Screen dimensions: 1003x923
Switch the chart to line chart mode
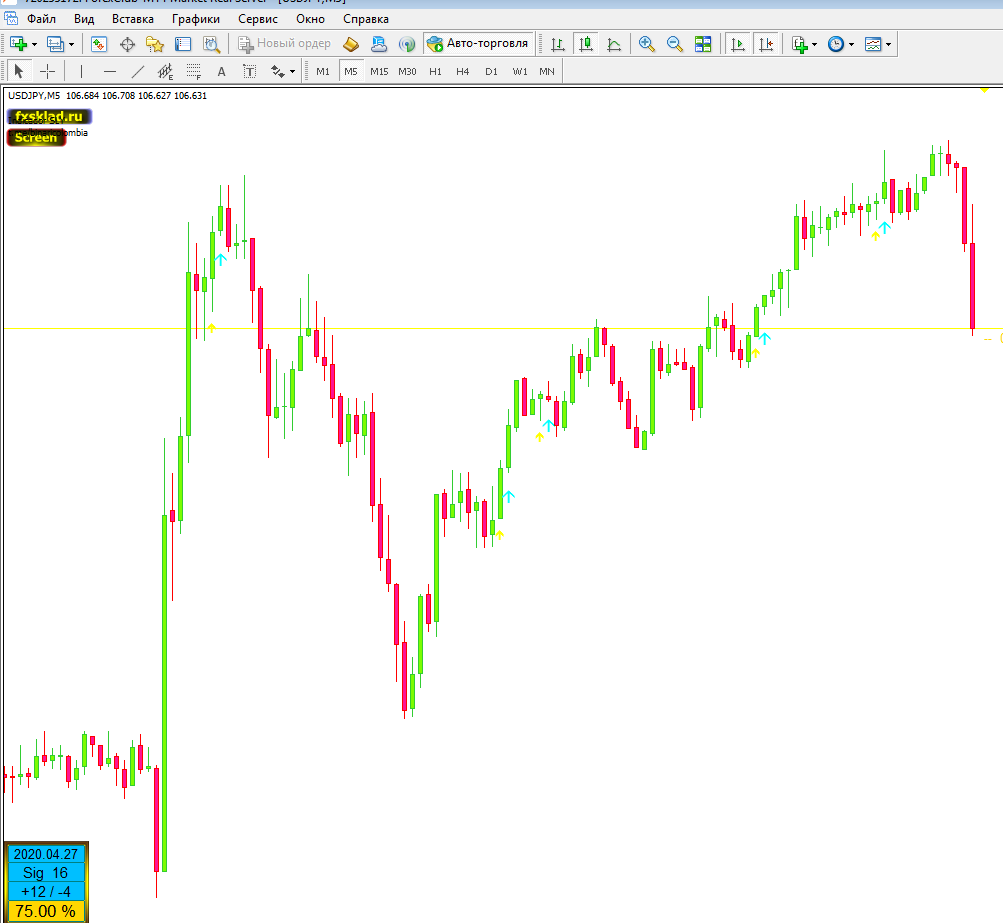tap(614, 44)
